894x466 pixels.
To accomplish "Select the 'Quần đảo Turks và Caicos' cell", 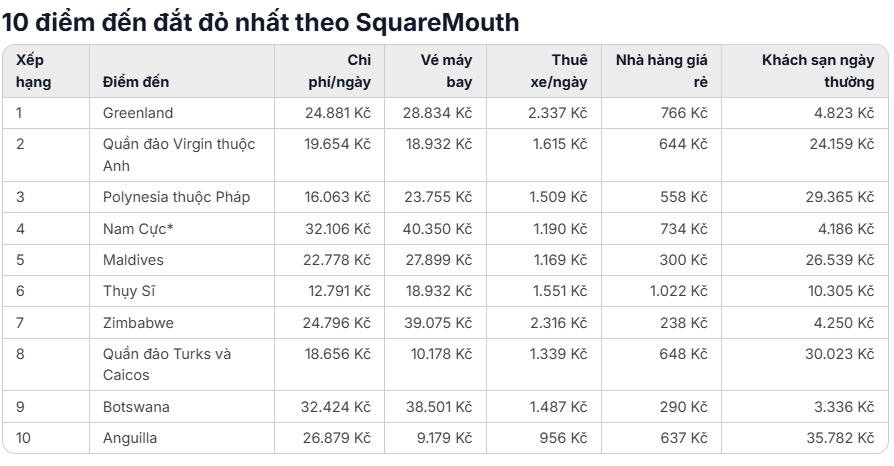I will coord(182,364).
